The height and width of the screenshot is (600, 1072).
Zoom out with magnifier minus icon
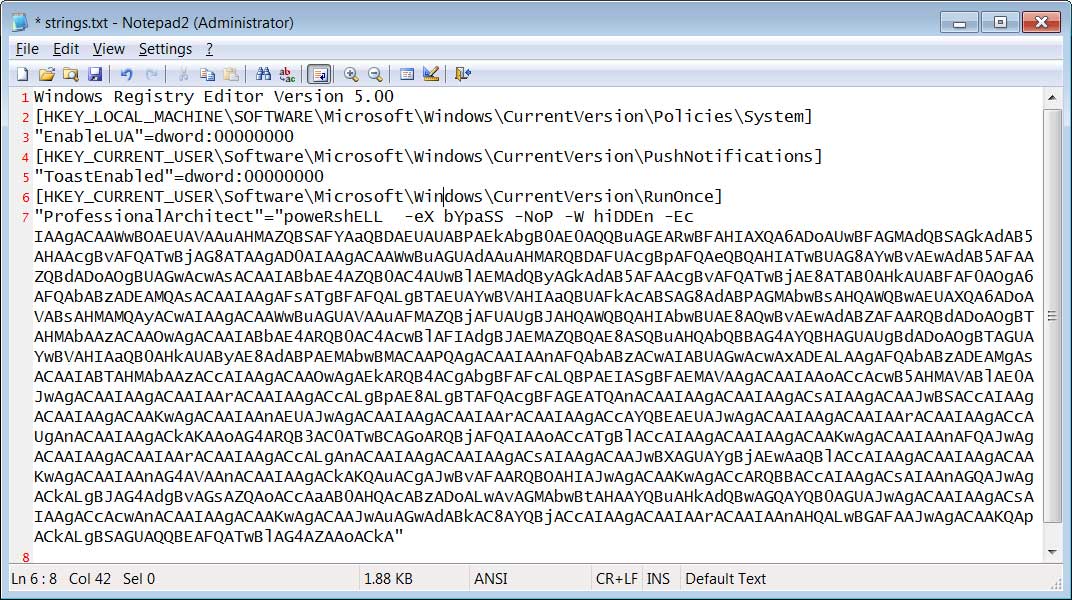tap(375, 74)
